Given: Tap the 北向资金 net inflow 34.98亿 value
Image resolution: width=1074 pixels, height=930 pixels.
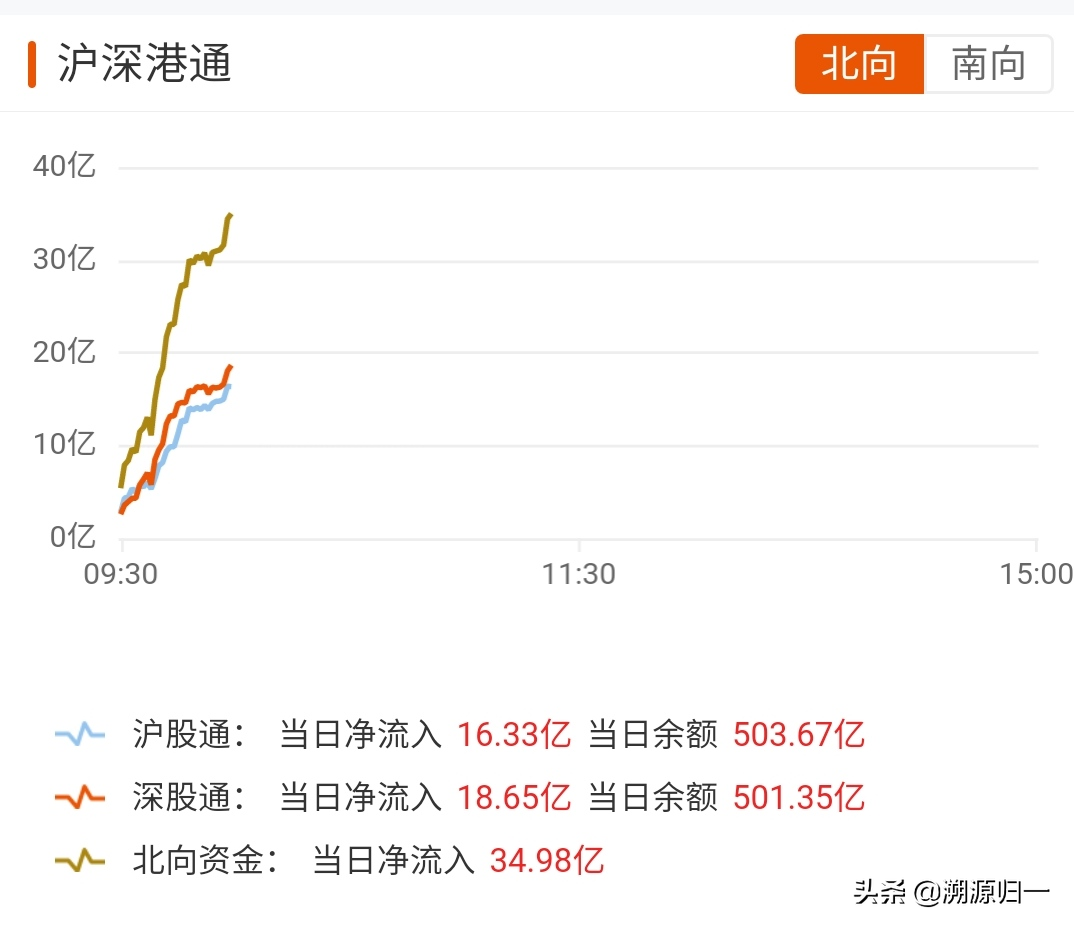Looking at the screenshot, I should click(x=547, y=860).
